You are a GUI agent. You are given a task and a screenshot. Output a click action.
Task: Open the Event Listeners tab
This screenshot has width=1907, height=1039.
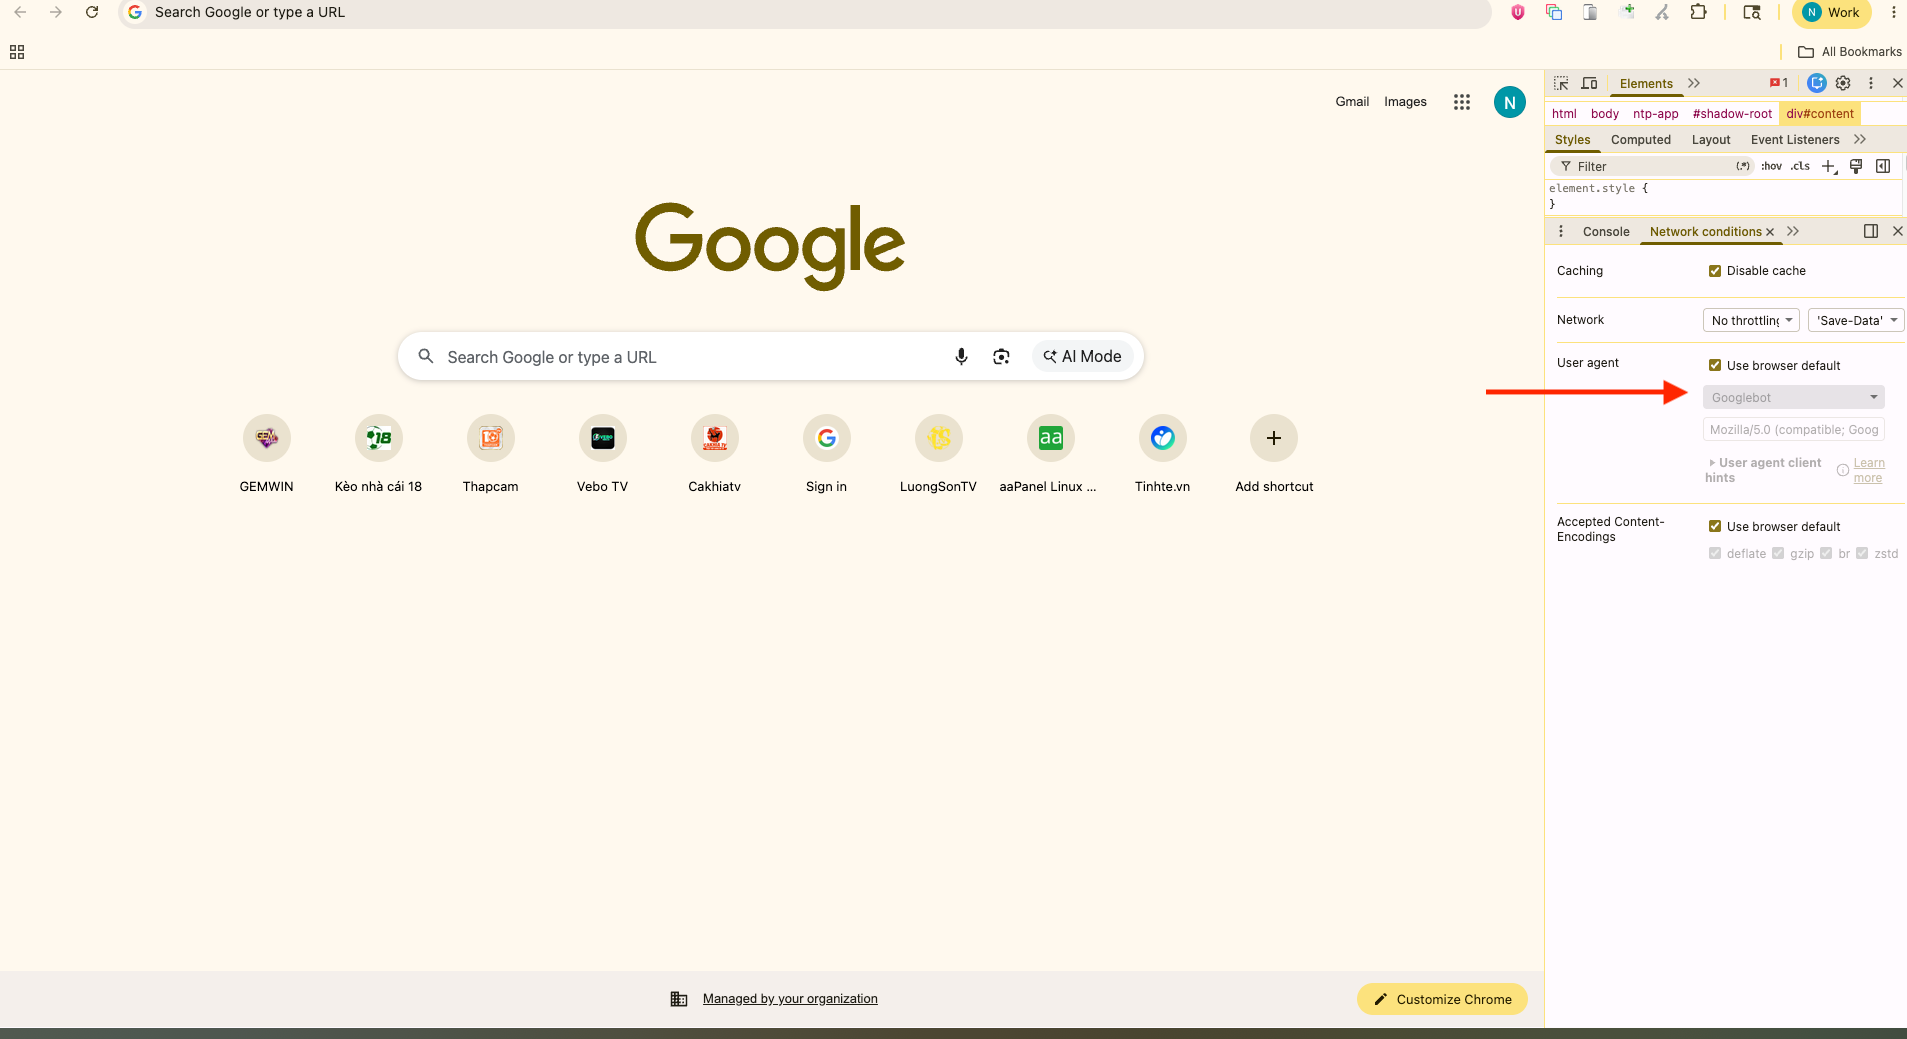(x=1795, y=140)
